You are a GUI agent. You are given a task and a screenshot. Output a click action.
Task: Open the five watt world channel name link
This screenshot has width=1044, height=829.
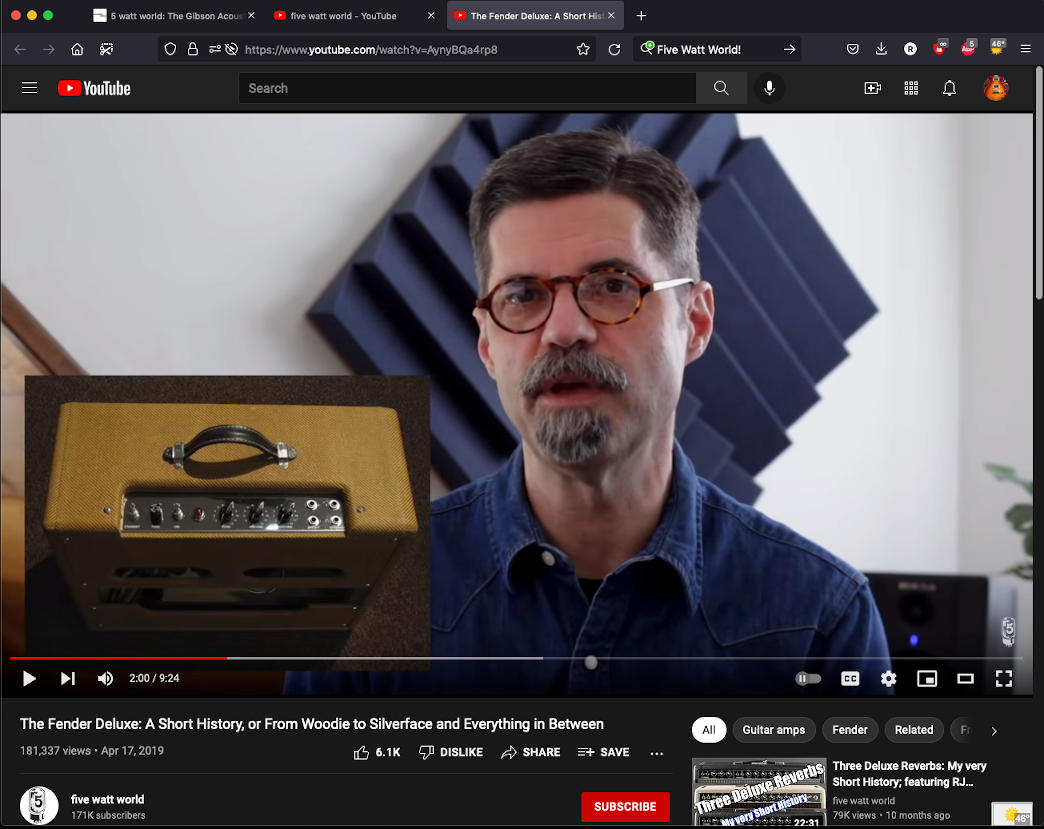pyautogui.click(x=107, y=799)
